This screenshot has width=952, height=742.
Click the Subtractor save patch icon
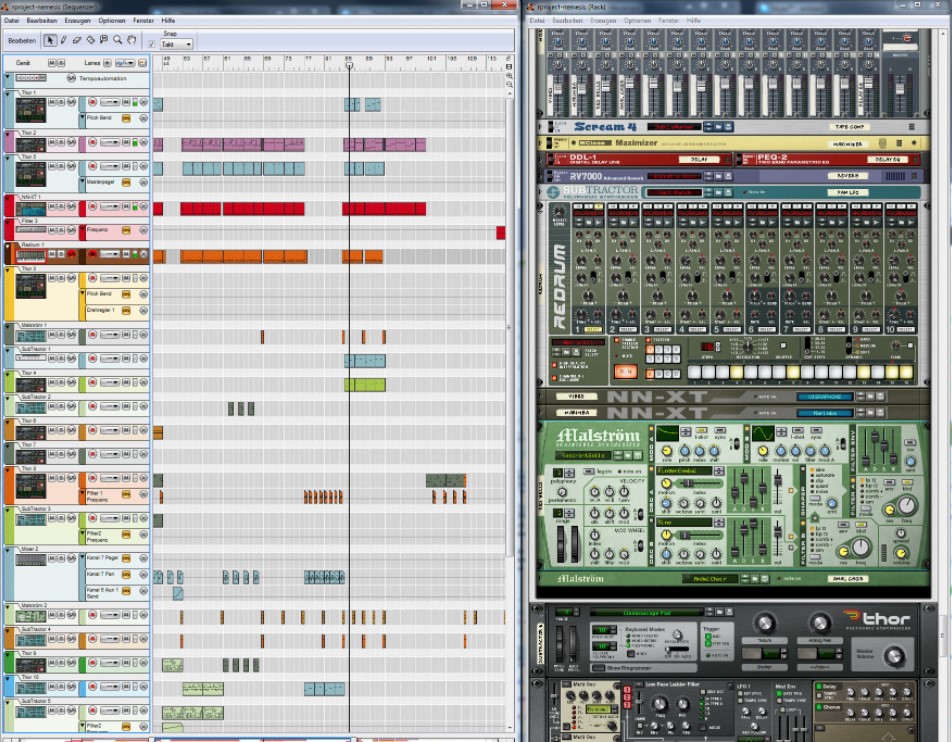[x=729, y=192]
